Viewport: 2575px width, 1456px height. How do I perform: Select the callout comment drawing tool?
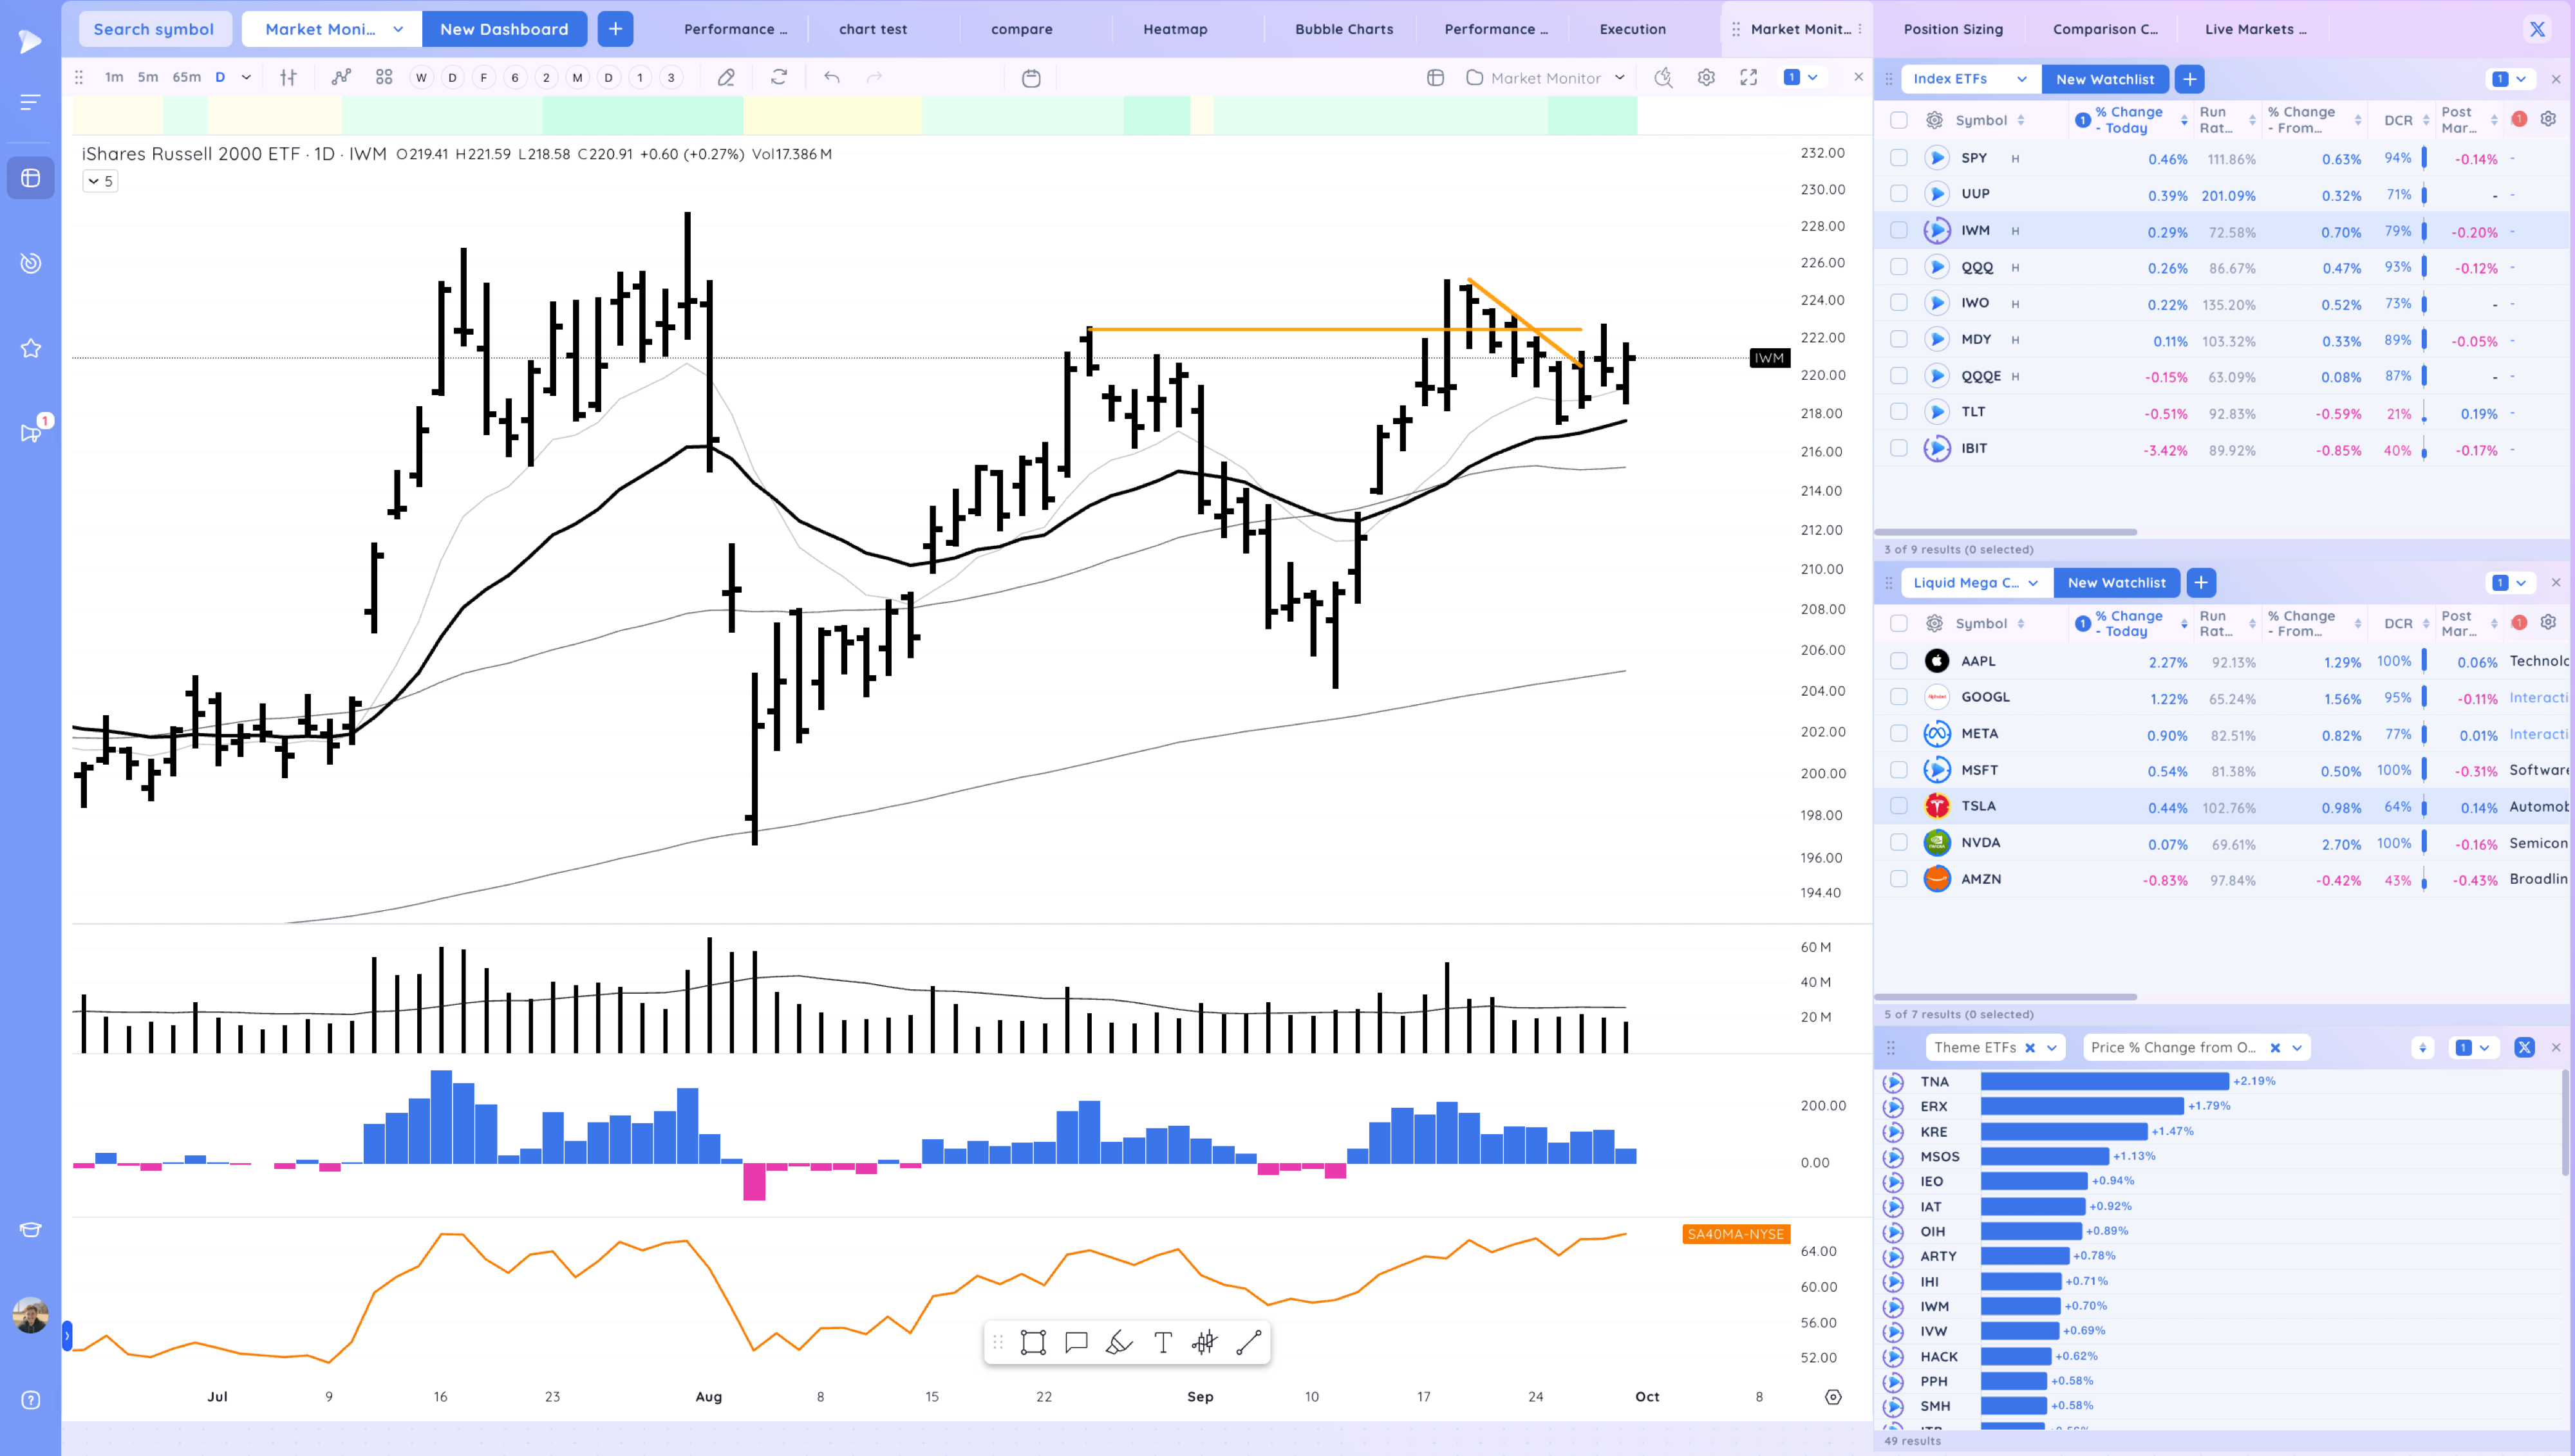pyautogui.click(x=1076, y=1342)
